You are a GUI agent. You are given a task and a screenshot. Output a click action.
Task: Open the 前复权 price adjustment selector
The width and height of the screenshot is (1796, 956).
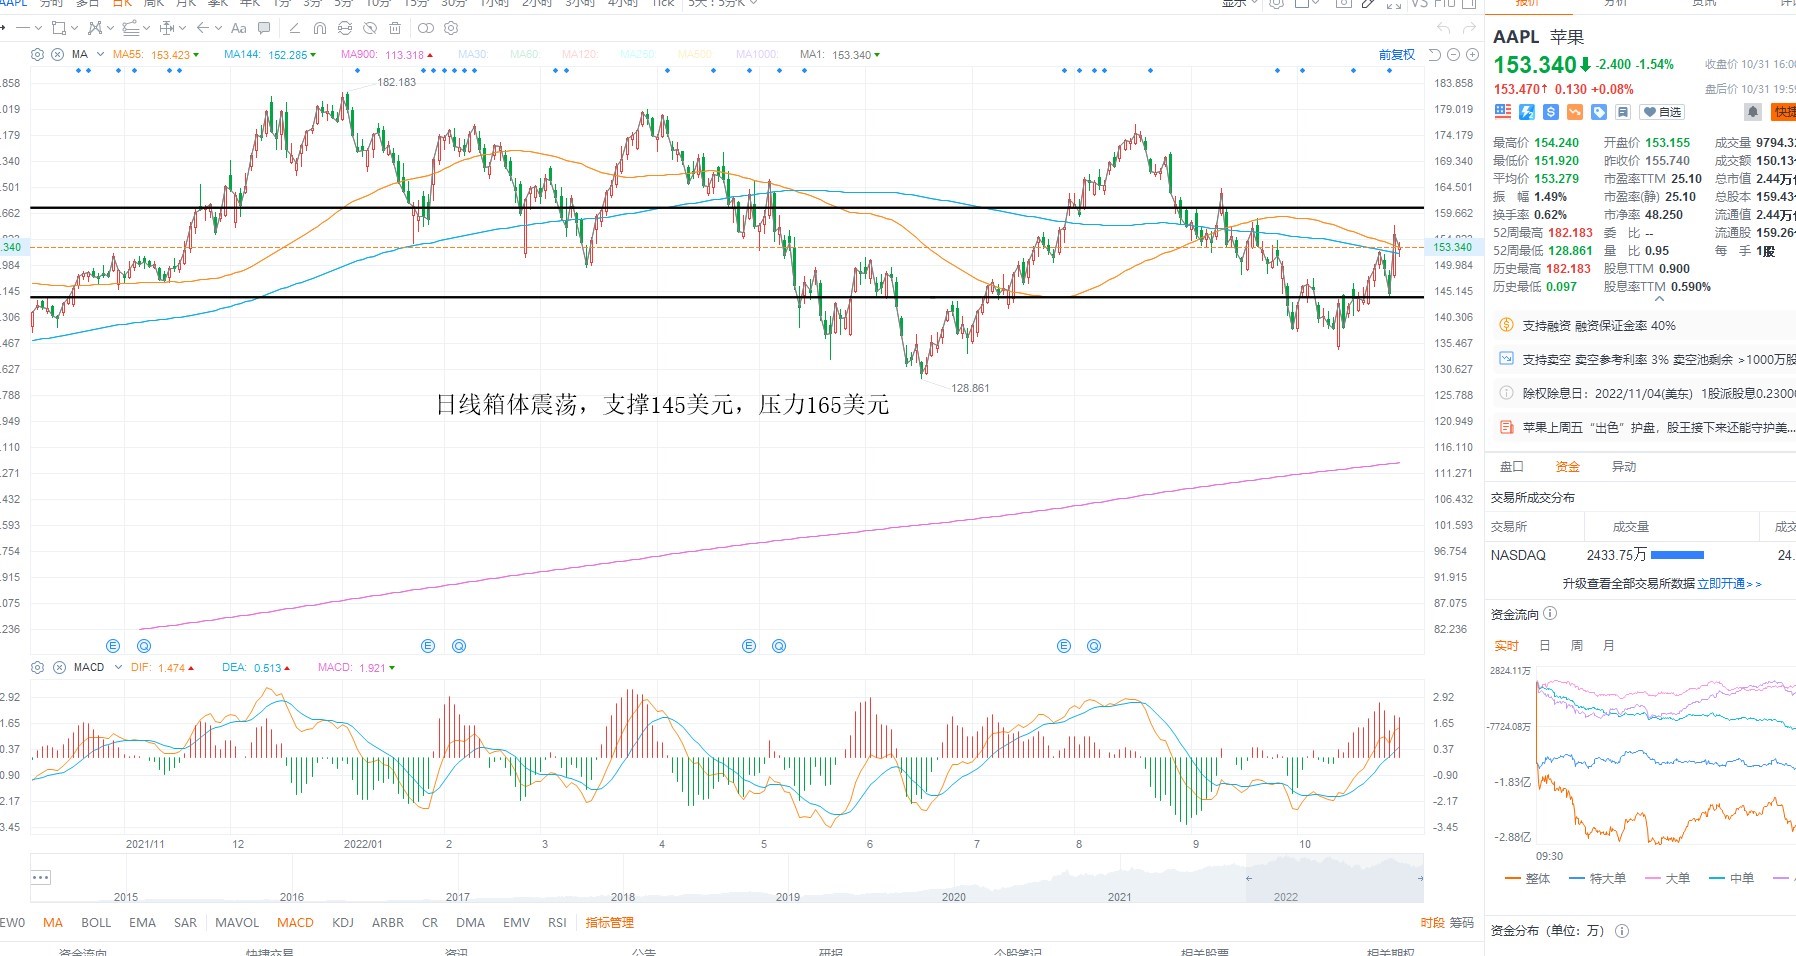(x=1397, y=55)
